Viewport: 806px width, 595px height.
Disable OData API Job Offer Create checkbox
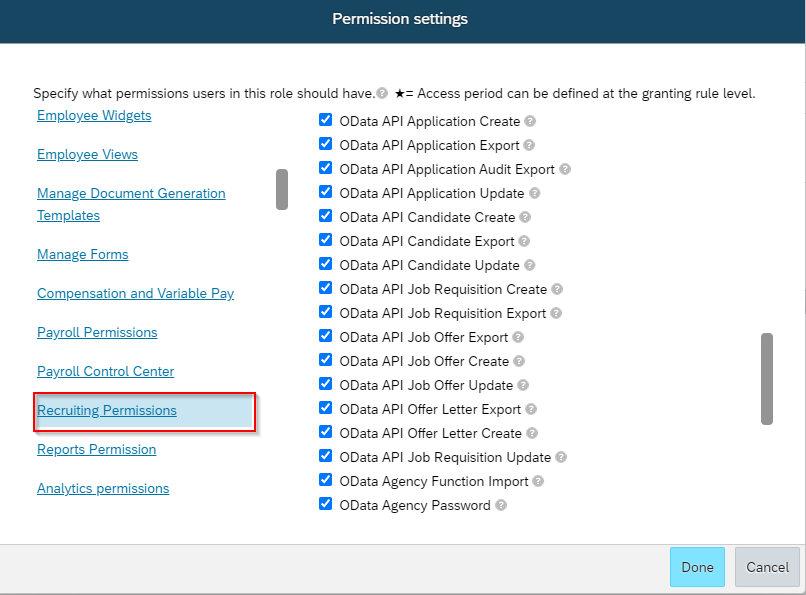click(325, 360)
